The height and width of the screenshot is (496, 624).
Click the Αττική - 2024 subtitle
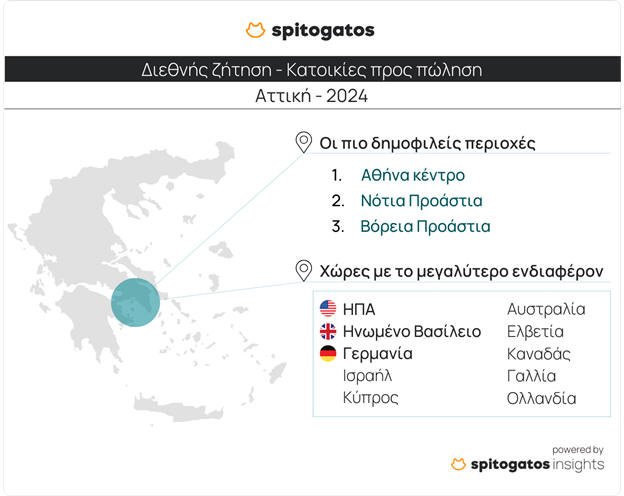coord(311,97)
